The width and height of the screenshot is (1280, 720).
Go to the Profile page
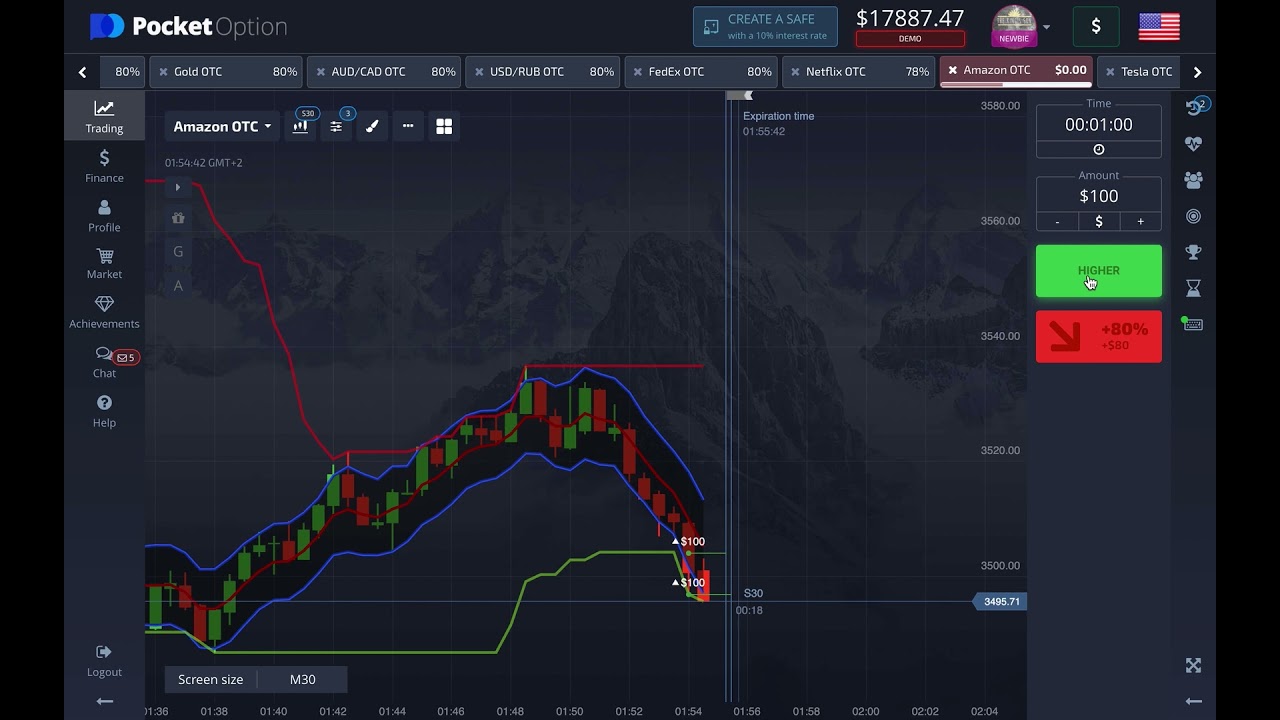coord(104,215)
